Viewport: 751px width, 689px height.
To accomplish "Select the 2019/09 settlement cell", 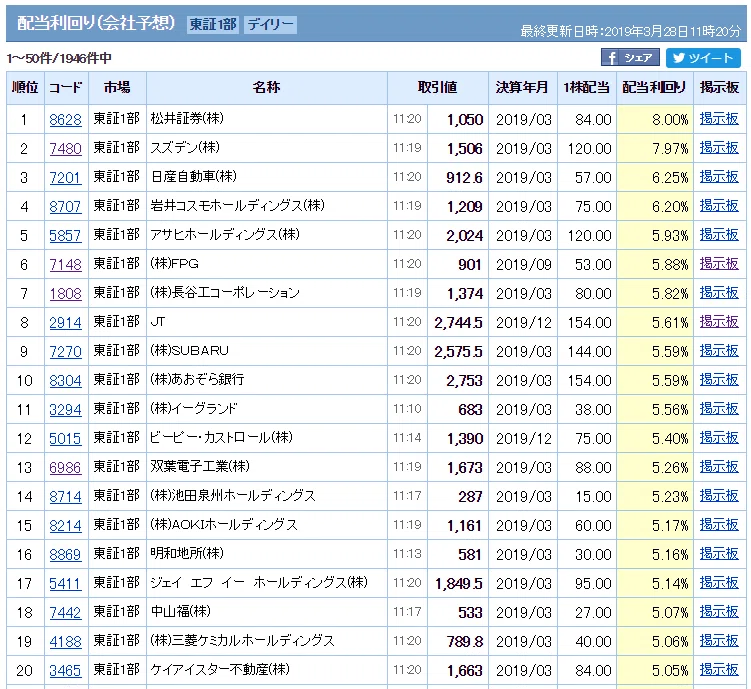I will coord(523,264).
